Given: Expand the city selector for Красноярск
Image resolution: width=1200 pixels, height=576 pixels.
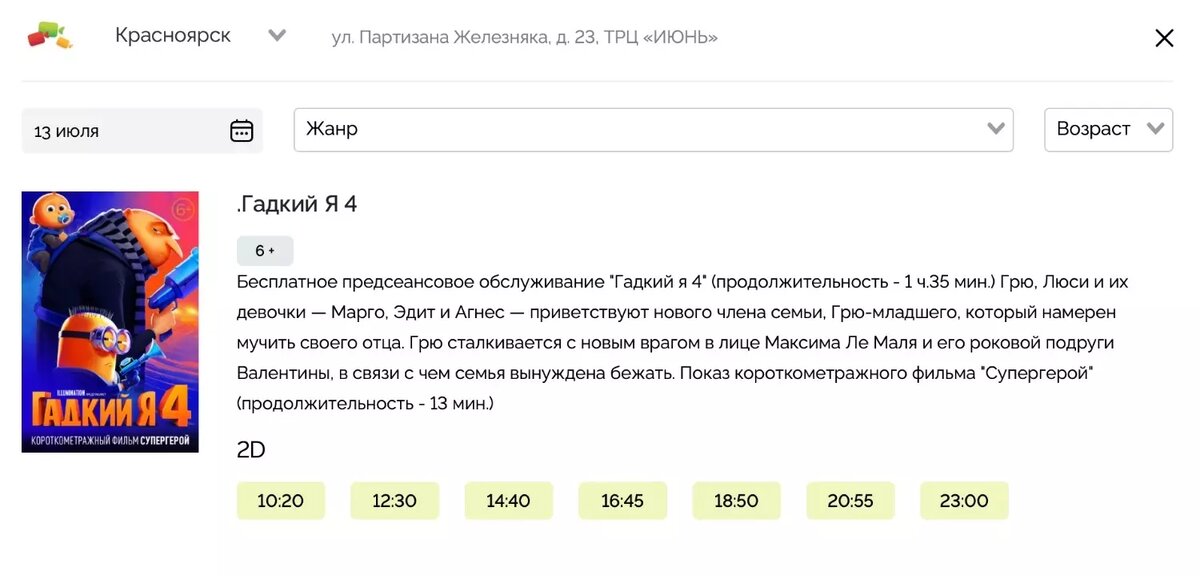Looking at the screenshot, I should [x=173, y=35].
